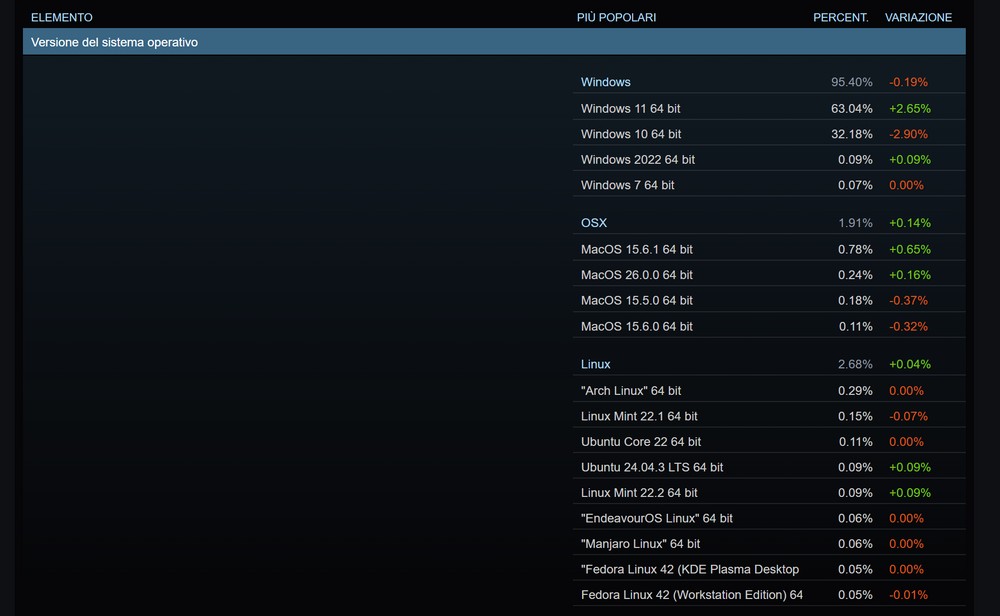Select the Linux category heading
The height and width of the screenshot is (616, 1000).
pos(595,364)
